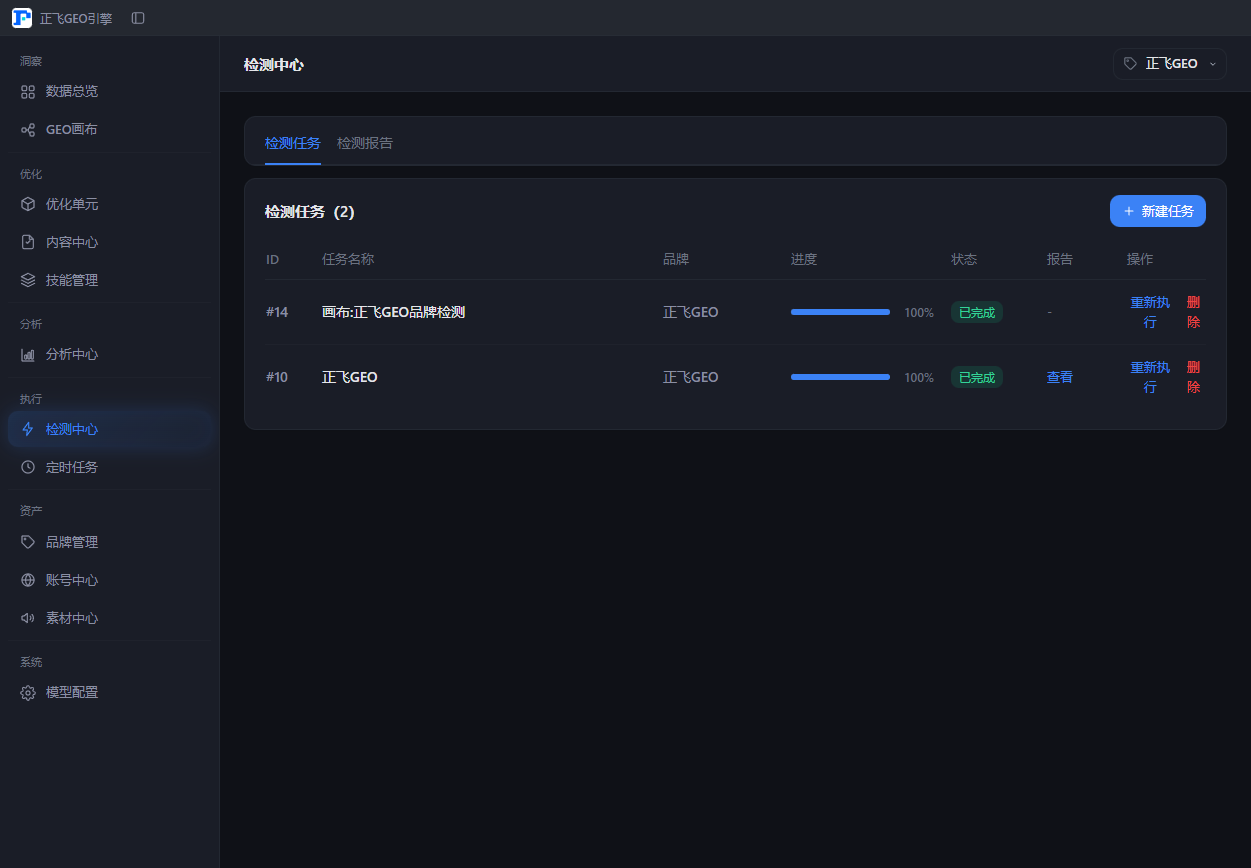
Task: Click progress bar of task #14
Action: point(840,312)
